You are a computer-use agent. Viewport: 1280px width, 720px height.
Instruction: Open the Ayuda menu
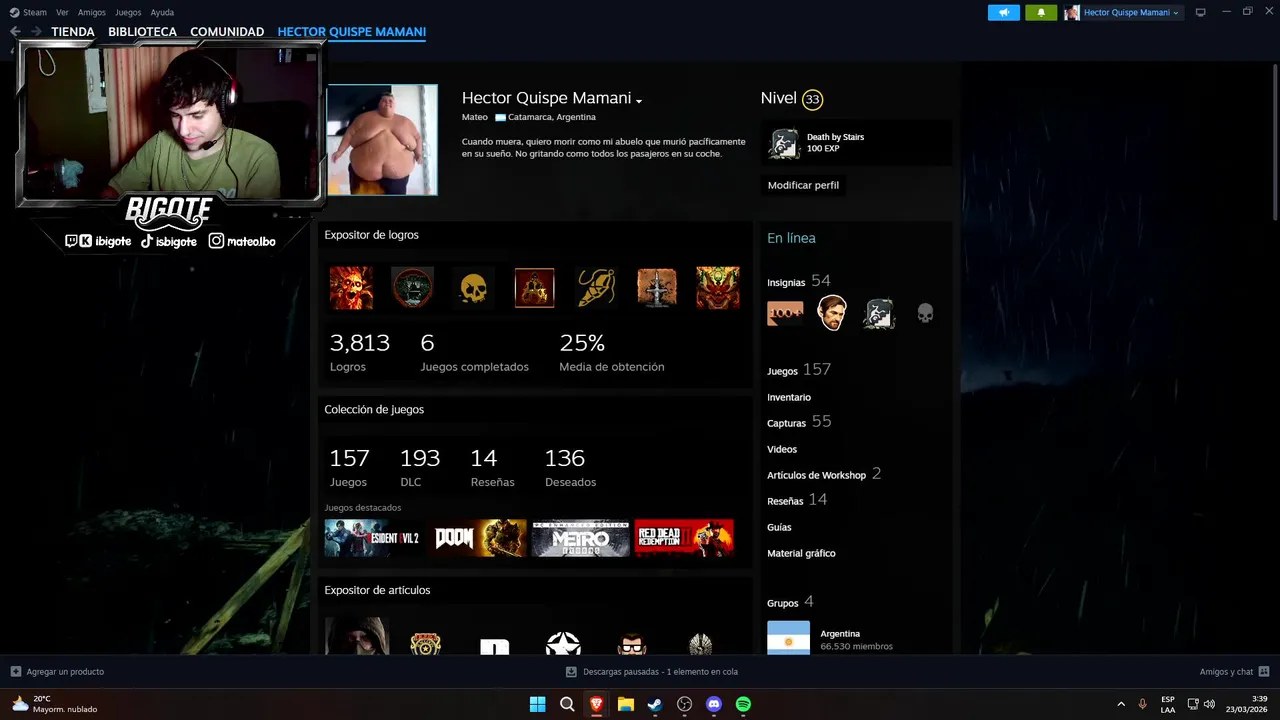coord(162,12)
